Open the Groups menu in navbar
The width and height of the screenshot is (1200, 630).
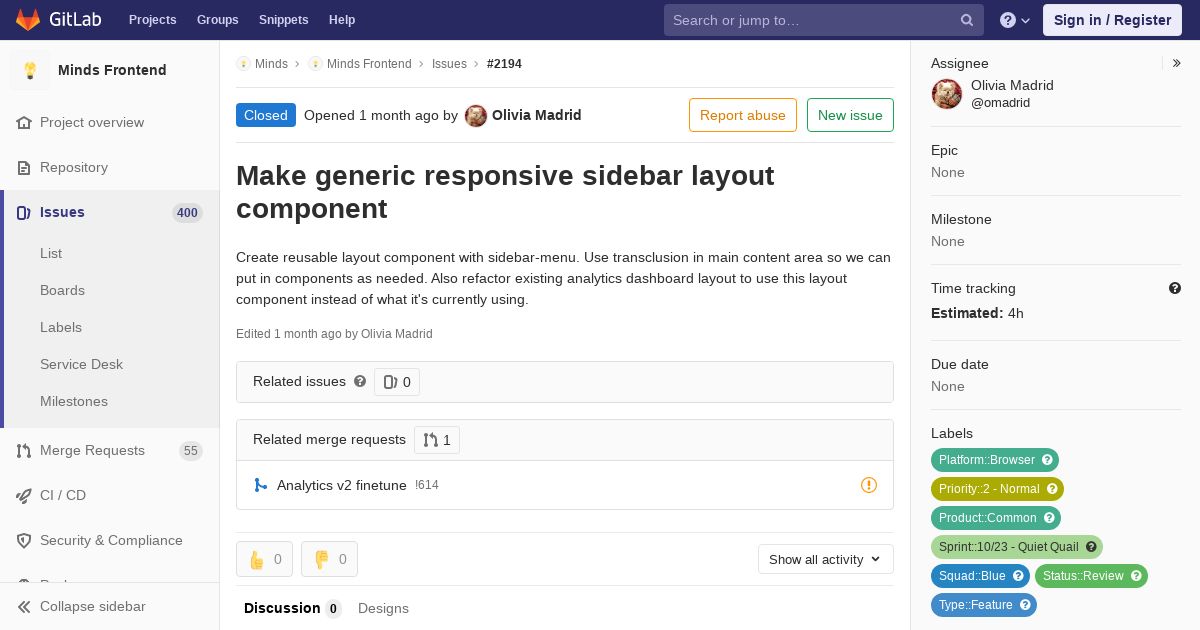click(x=217, y=20)
